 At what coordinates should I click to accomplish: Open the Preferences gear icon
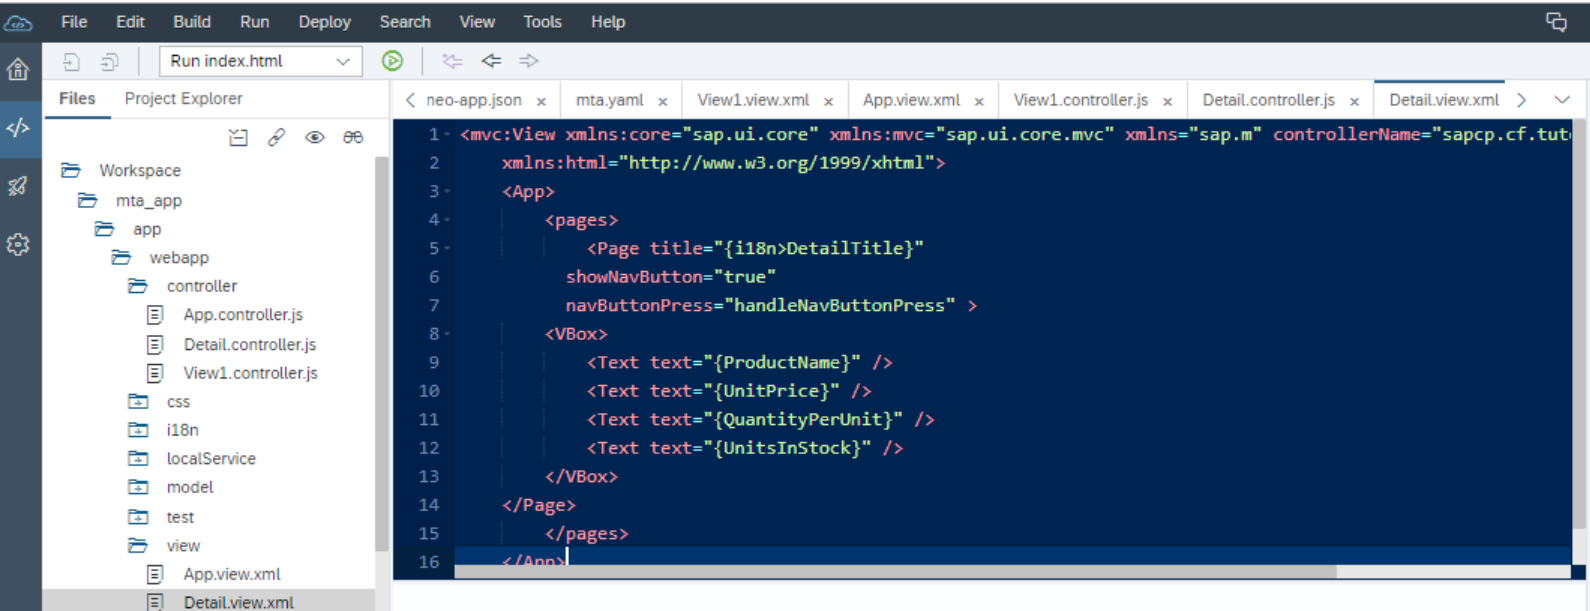(x=18, y=245)
